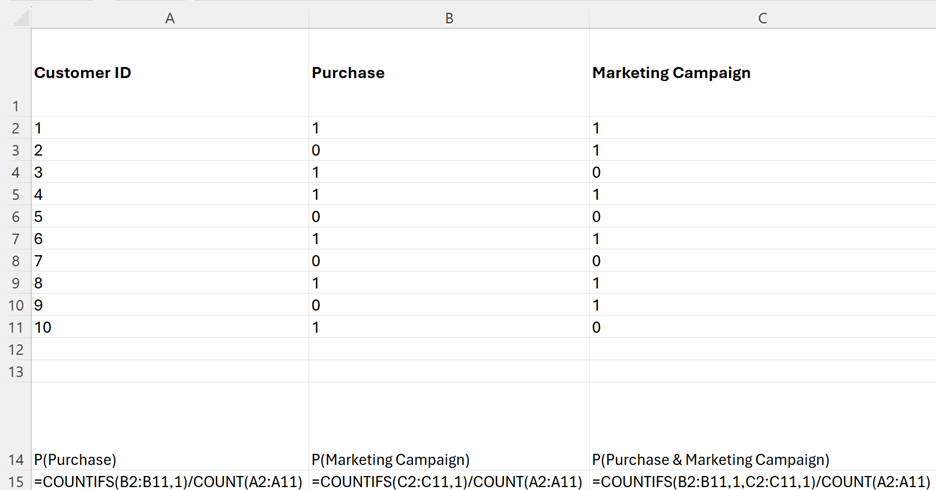The width and height of the screenshot is (936, 490).
Task: Select column A header
Action: 169,18
